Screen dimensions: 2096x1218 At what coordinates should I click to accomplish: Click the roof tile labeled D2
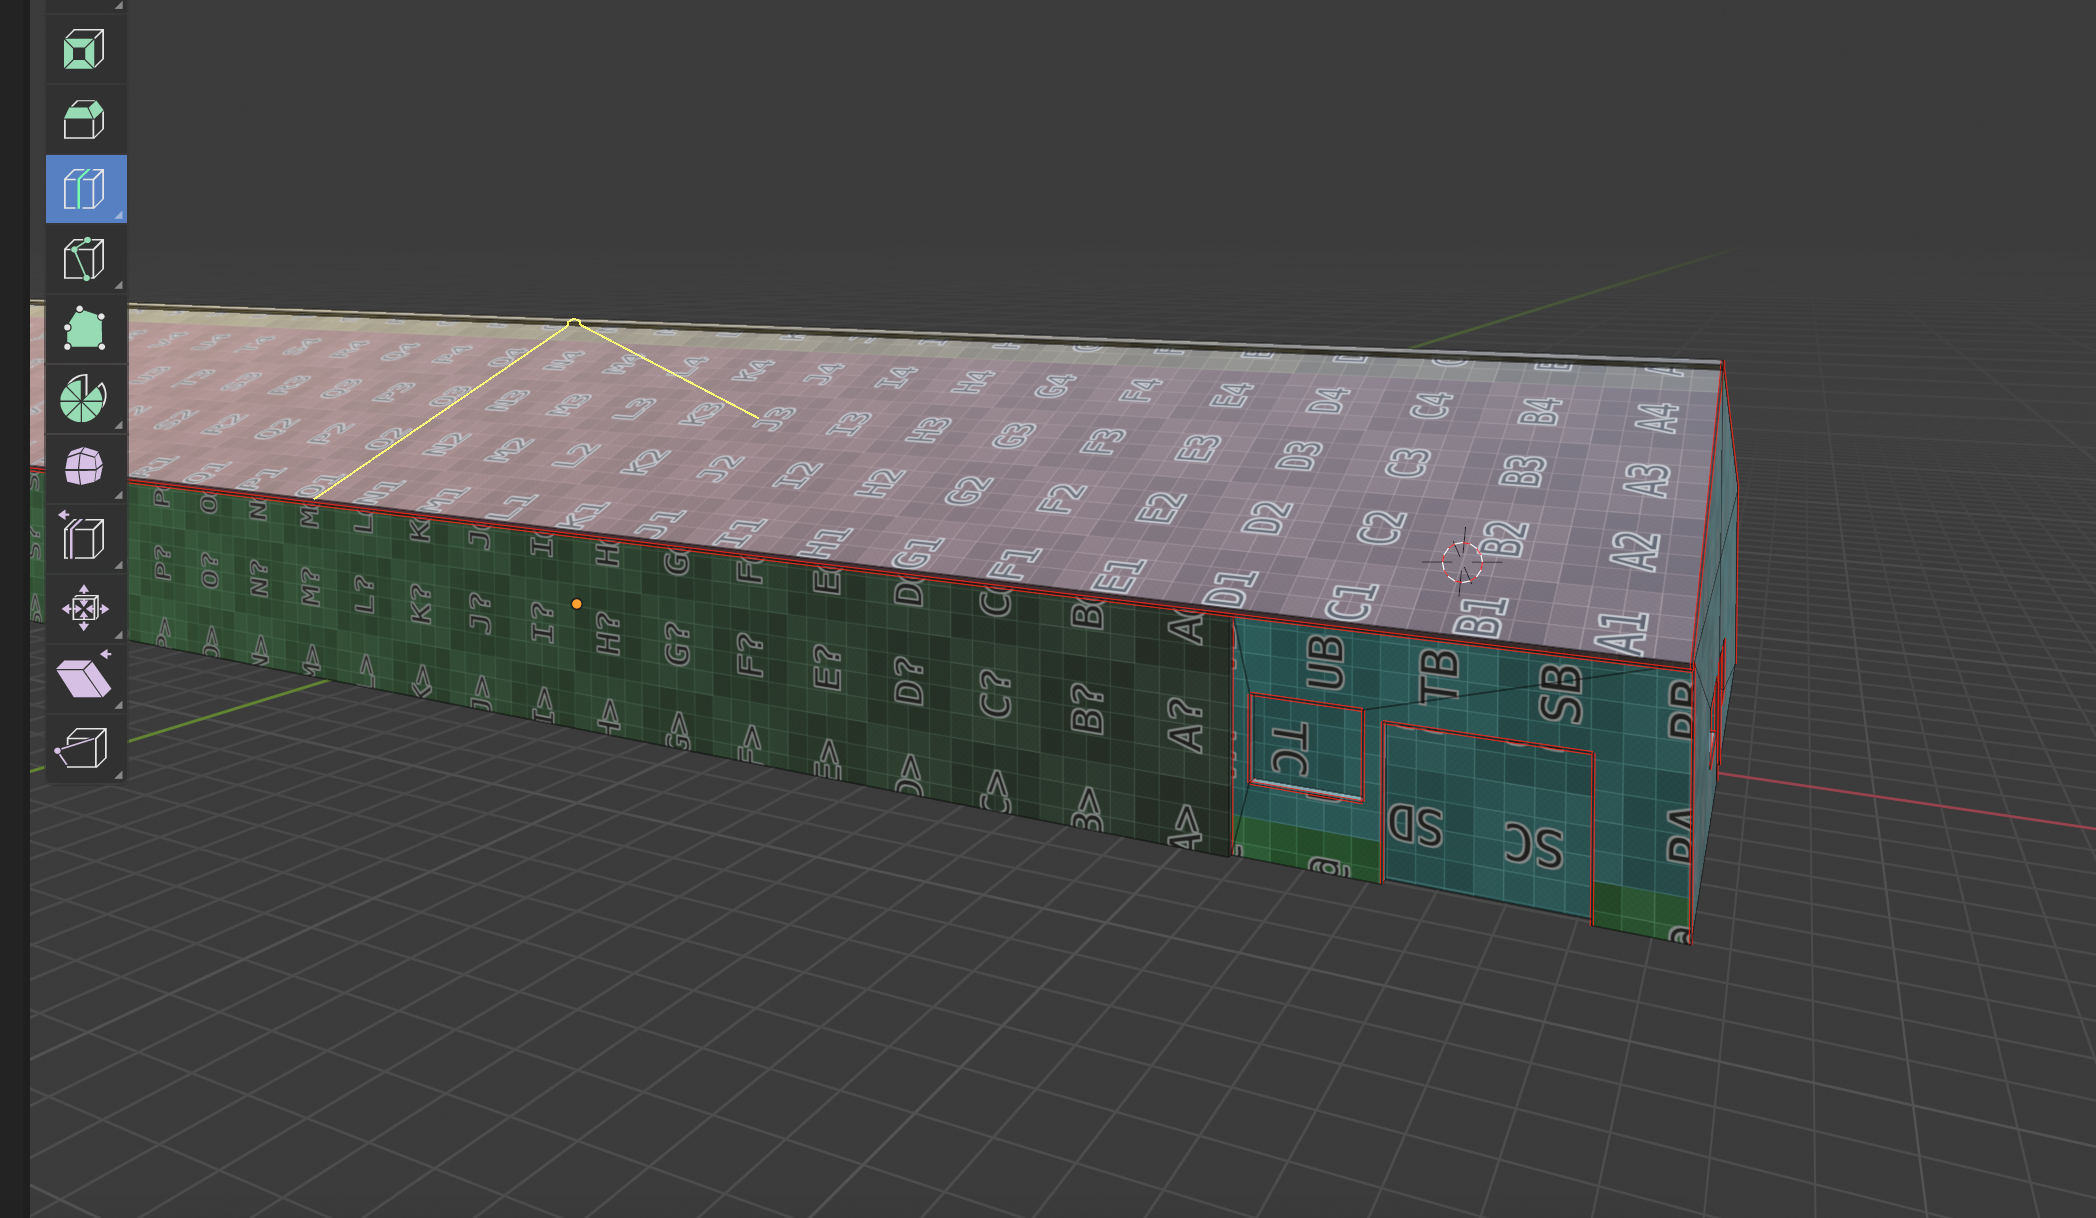[x=1268, y=518]
